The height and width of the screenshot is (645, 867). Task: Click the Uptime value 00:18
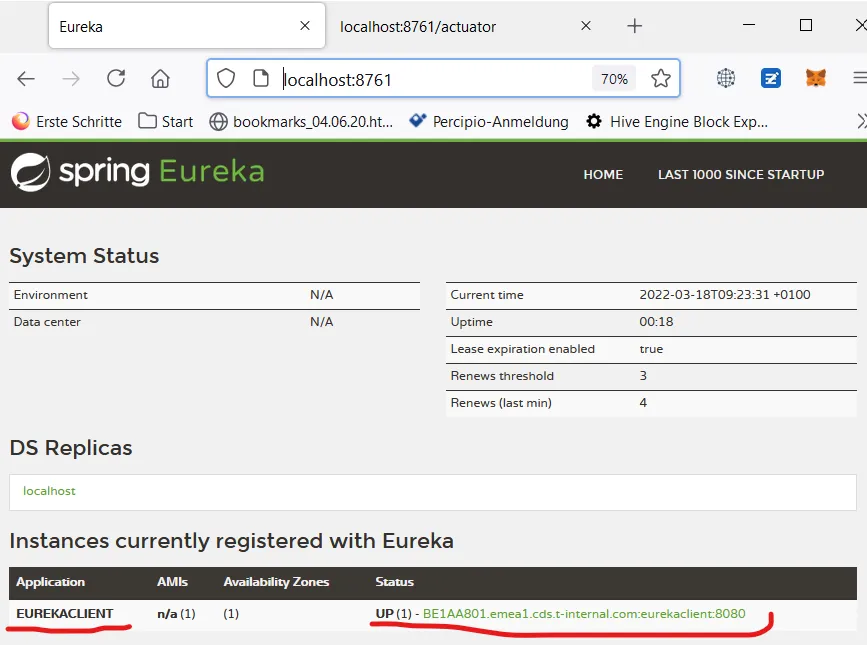click(x=656, y=322)
